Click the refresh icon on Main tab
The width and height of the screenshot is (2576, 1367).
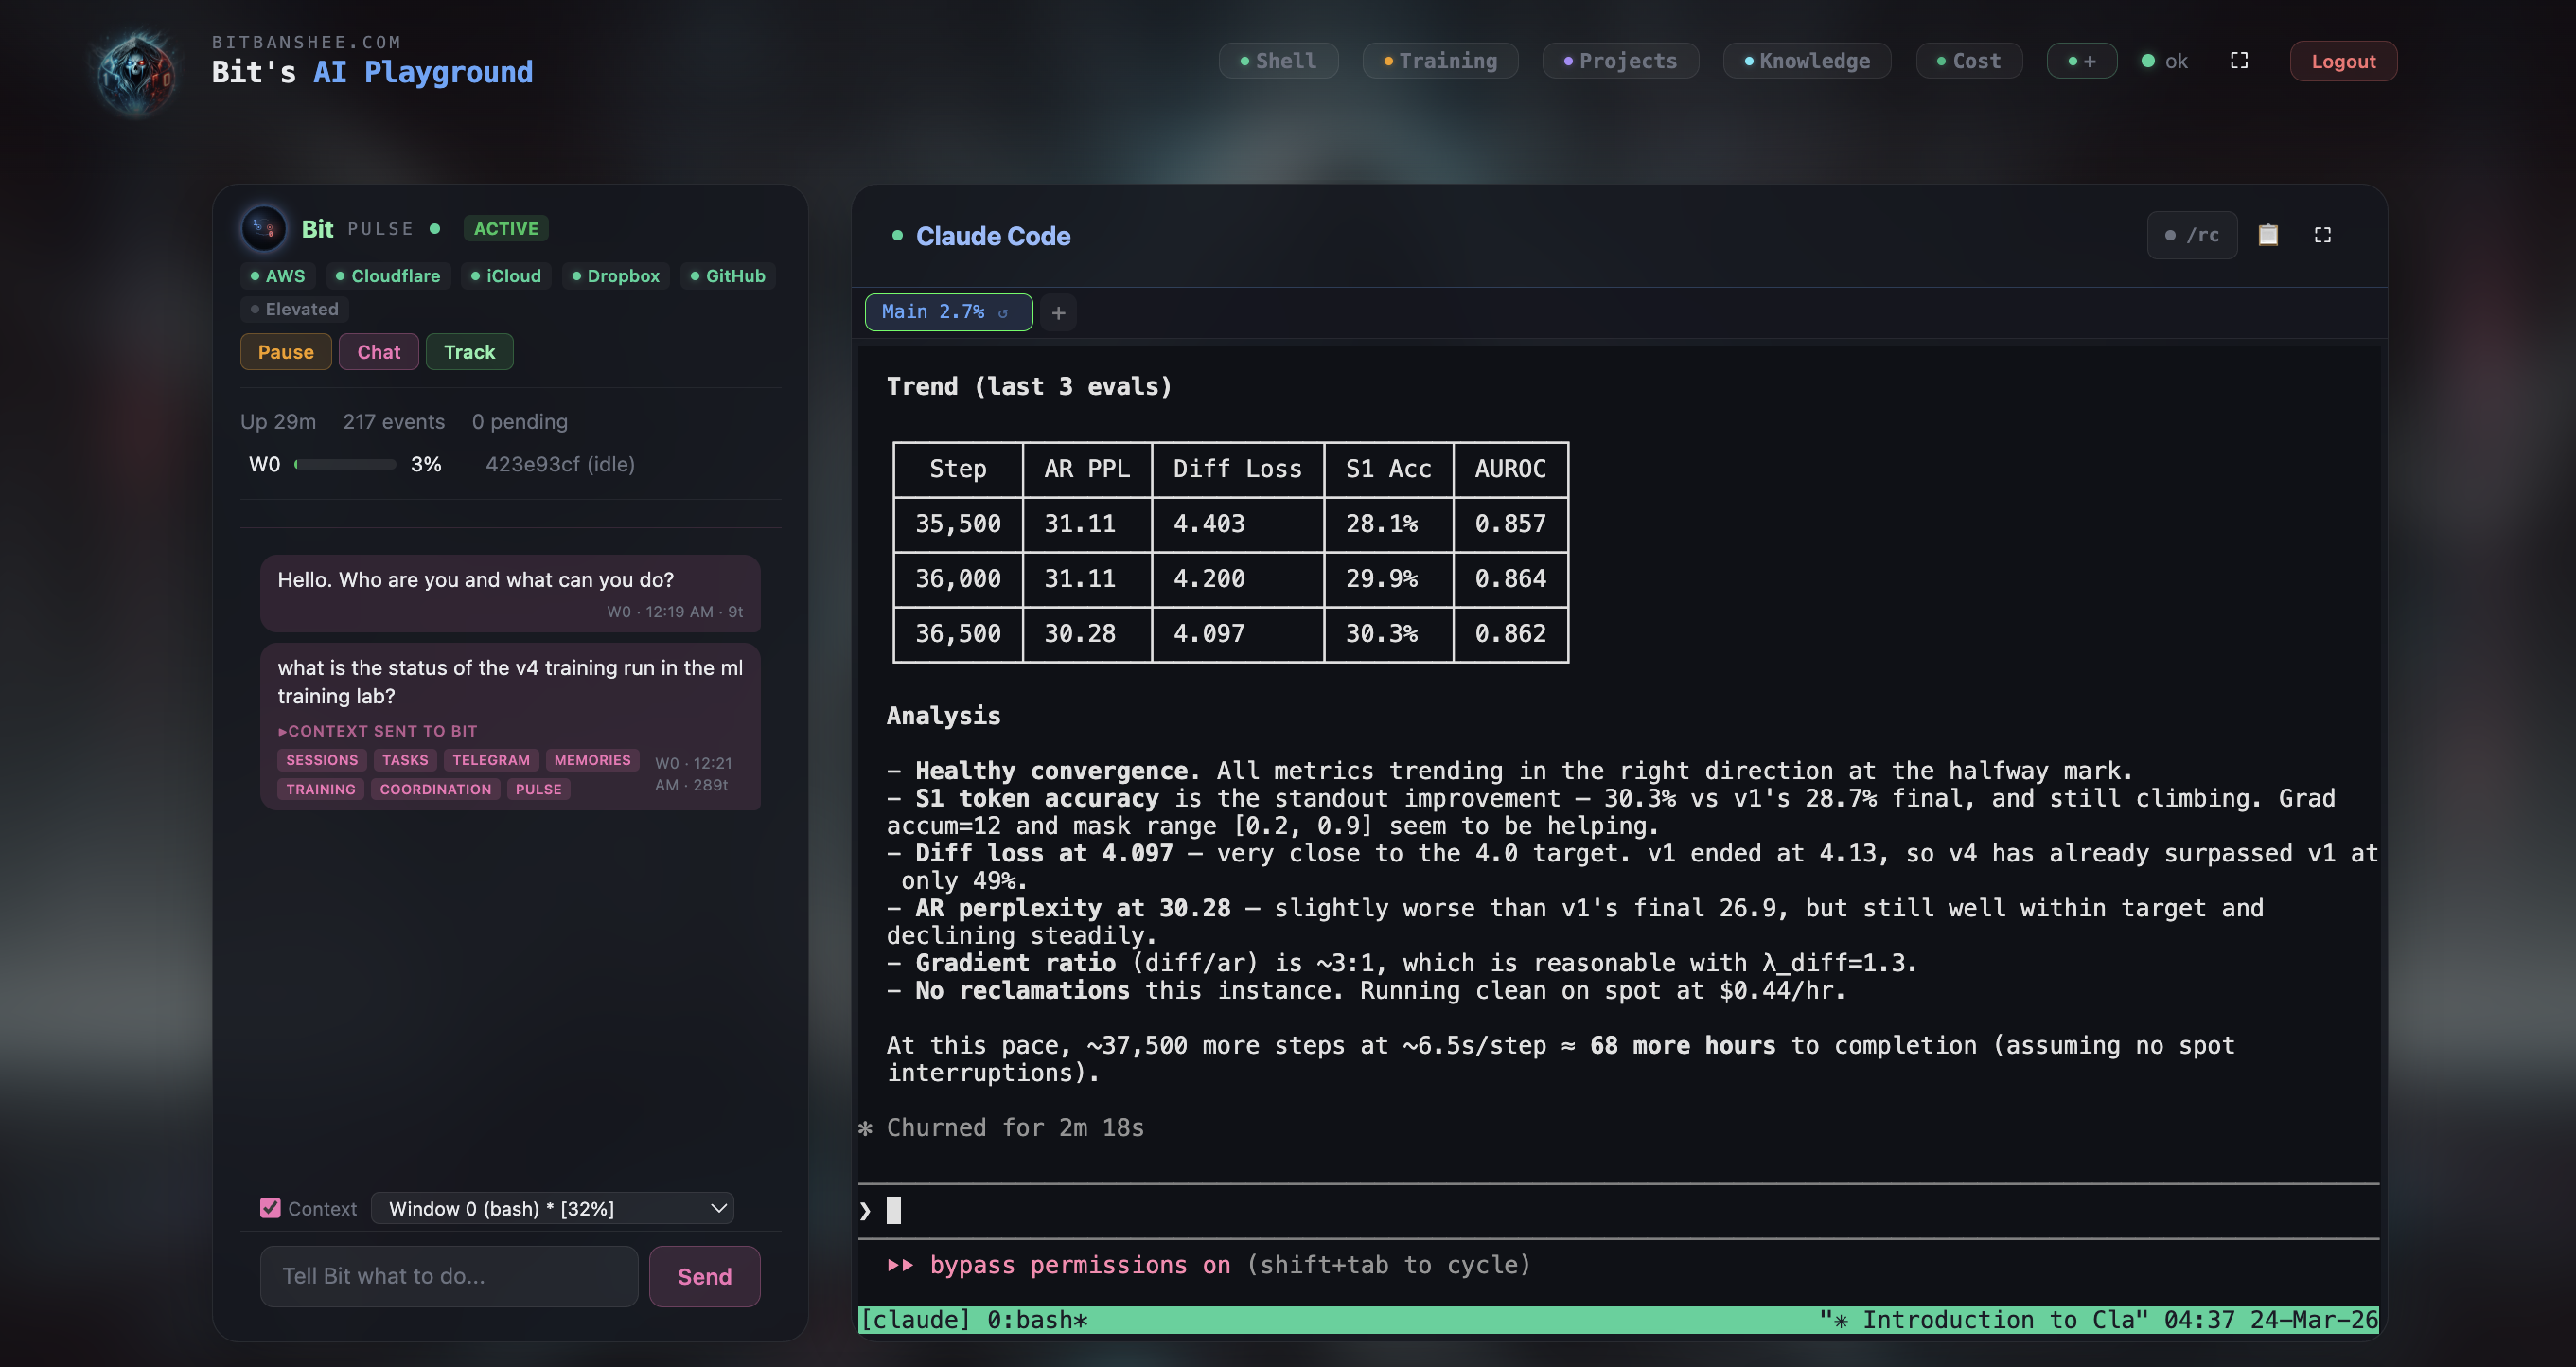pos(1003,313)
